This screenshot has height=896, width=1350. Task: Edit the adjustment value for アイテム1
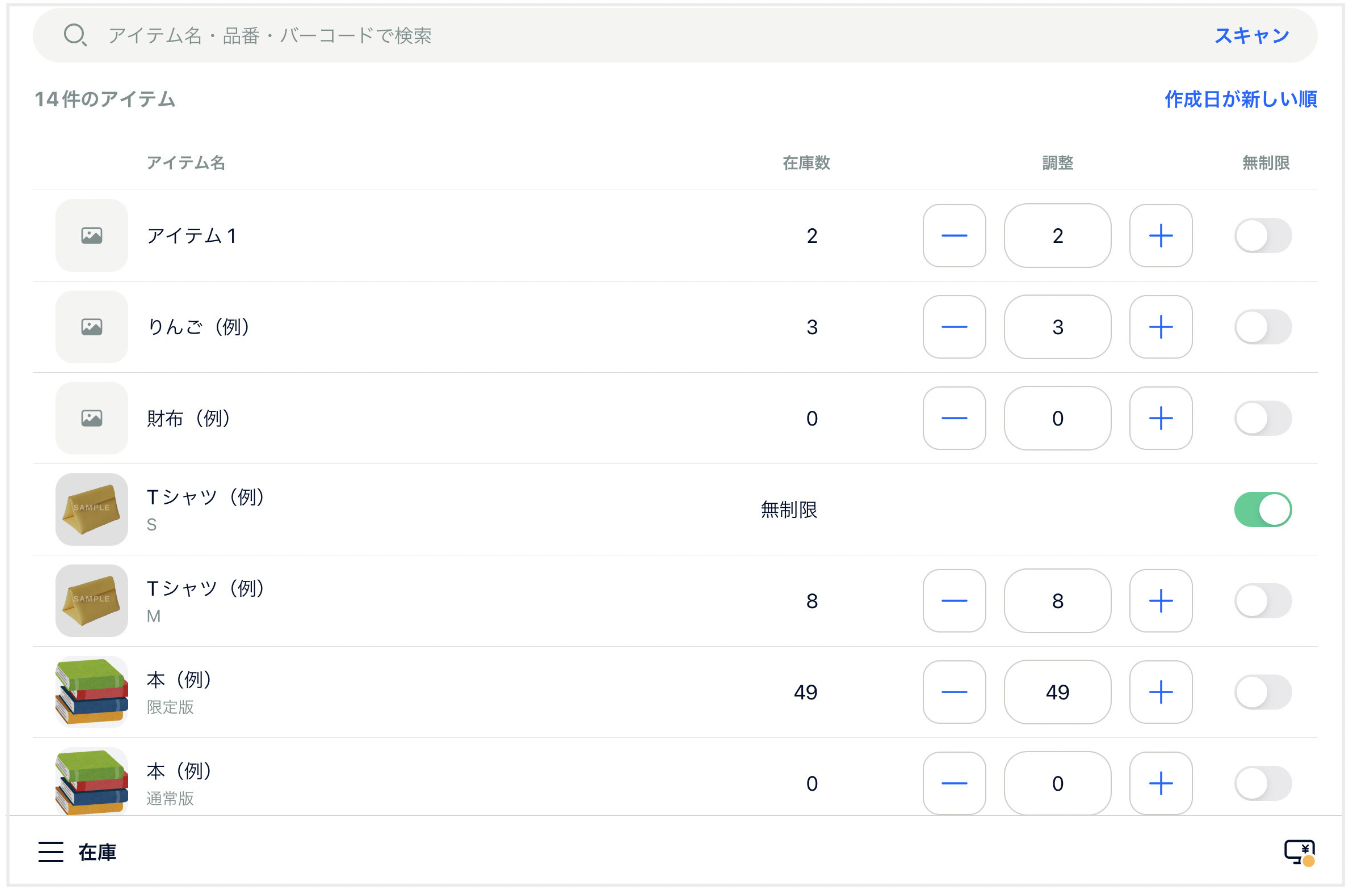[x=1057, y=236]
